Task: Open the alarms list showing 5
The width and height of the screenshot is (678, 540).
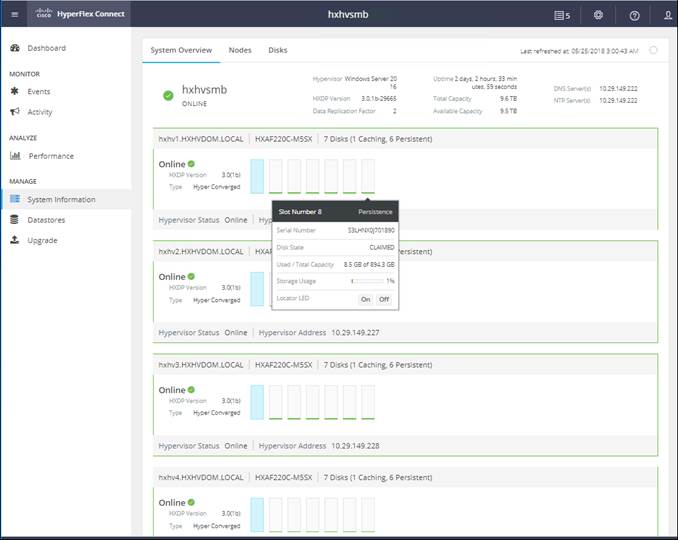Action: click(x=562, y=16)
